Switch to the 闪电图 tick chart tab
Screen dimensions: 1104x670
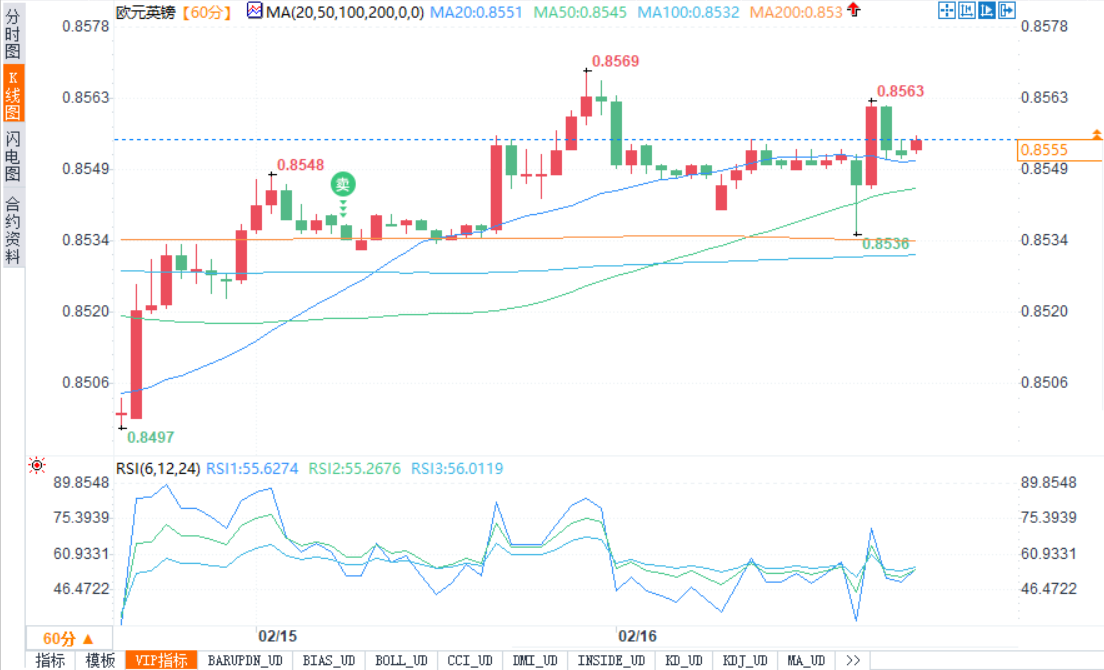tap(13, 156)
